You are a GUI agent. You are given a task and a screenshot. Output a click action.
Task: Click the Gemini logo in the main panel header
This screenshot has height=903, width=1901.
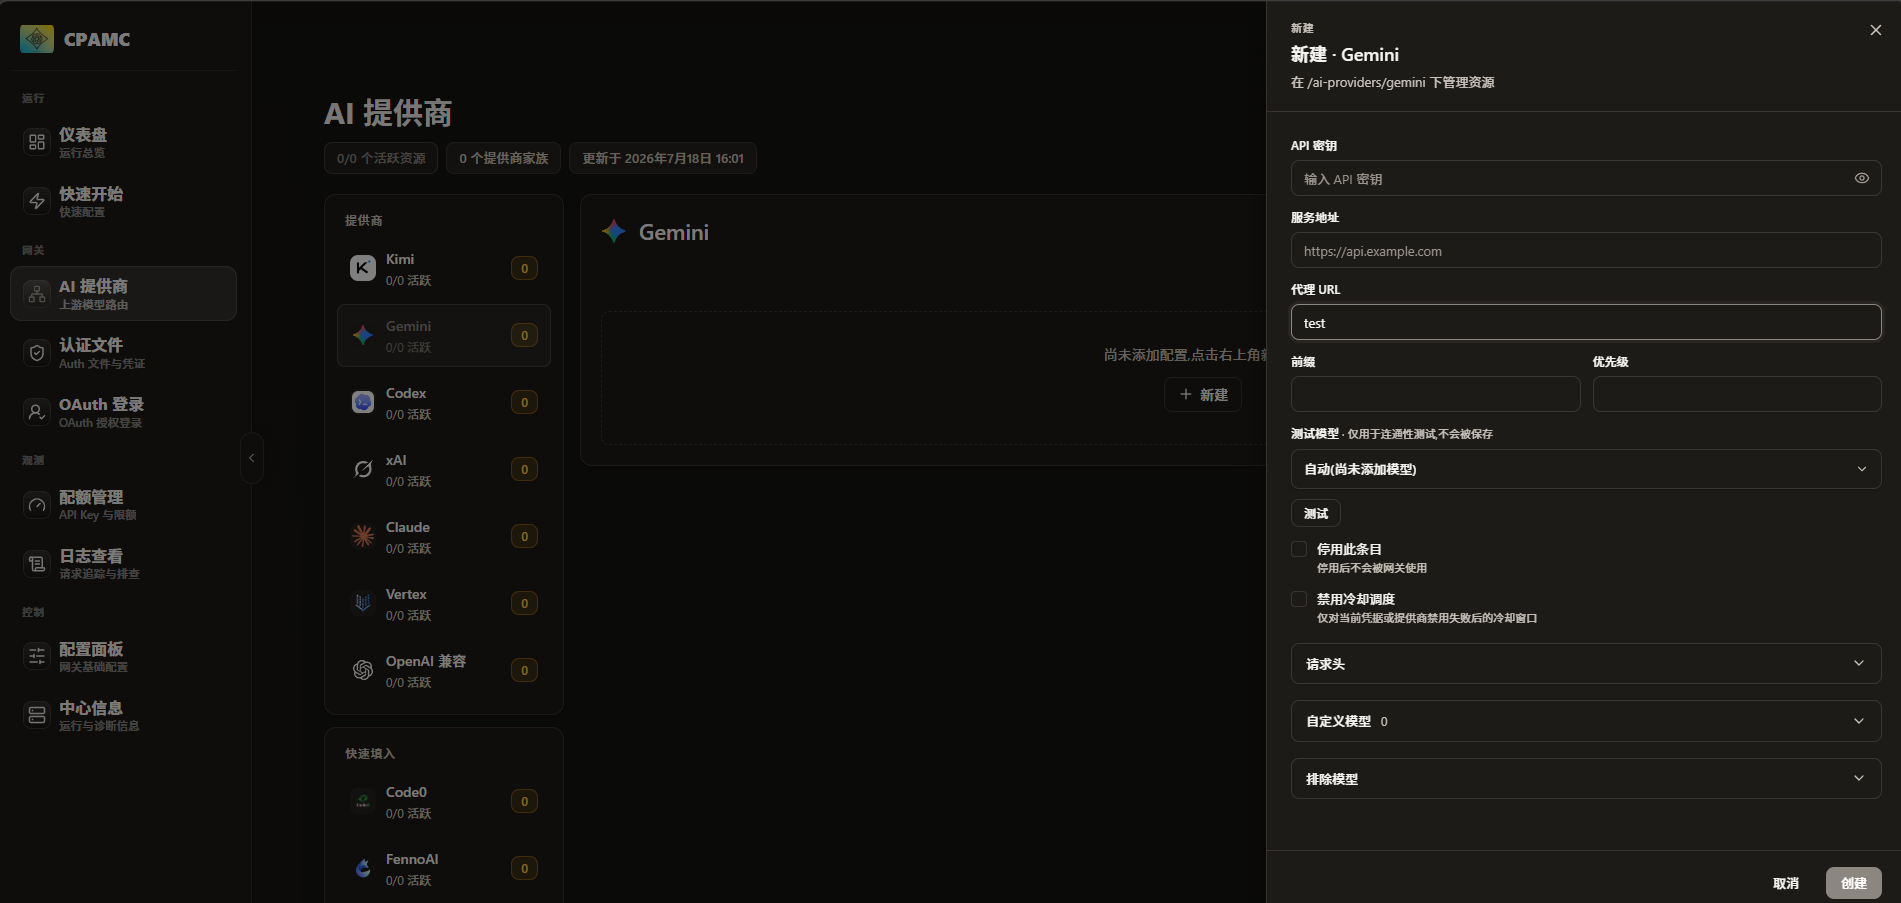click(614, 232)
